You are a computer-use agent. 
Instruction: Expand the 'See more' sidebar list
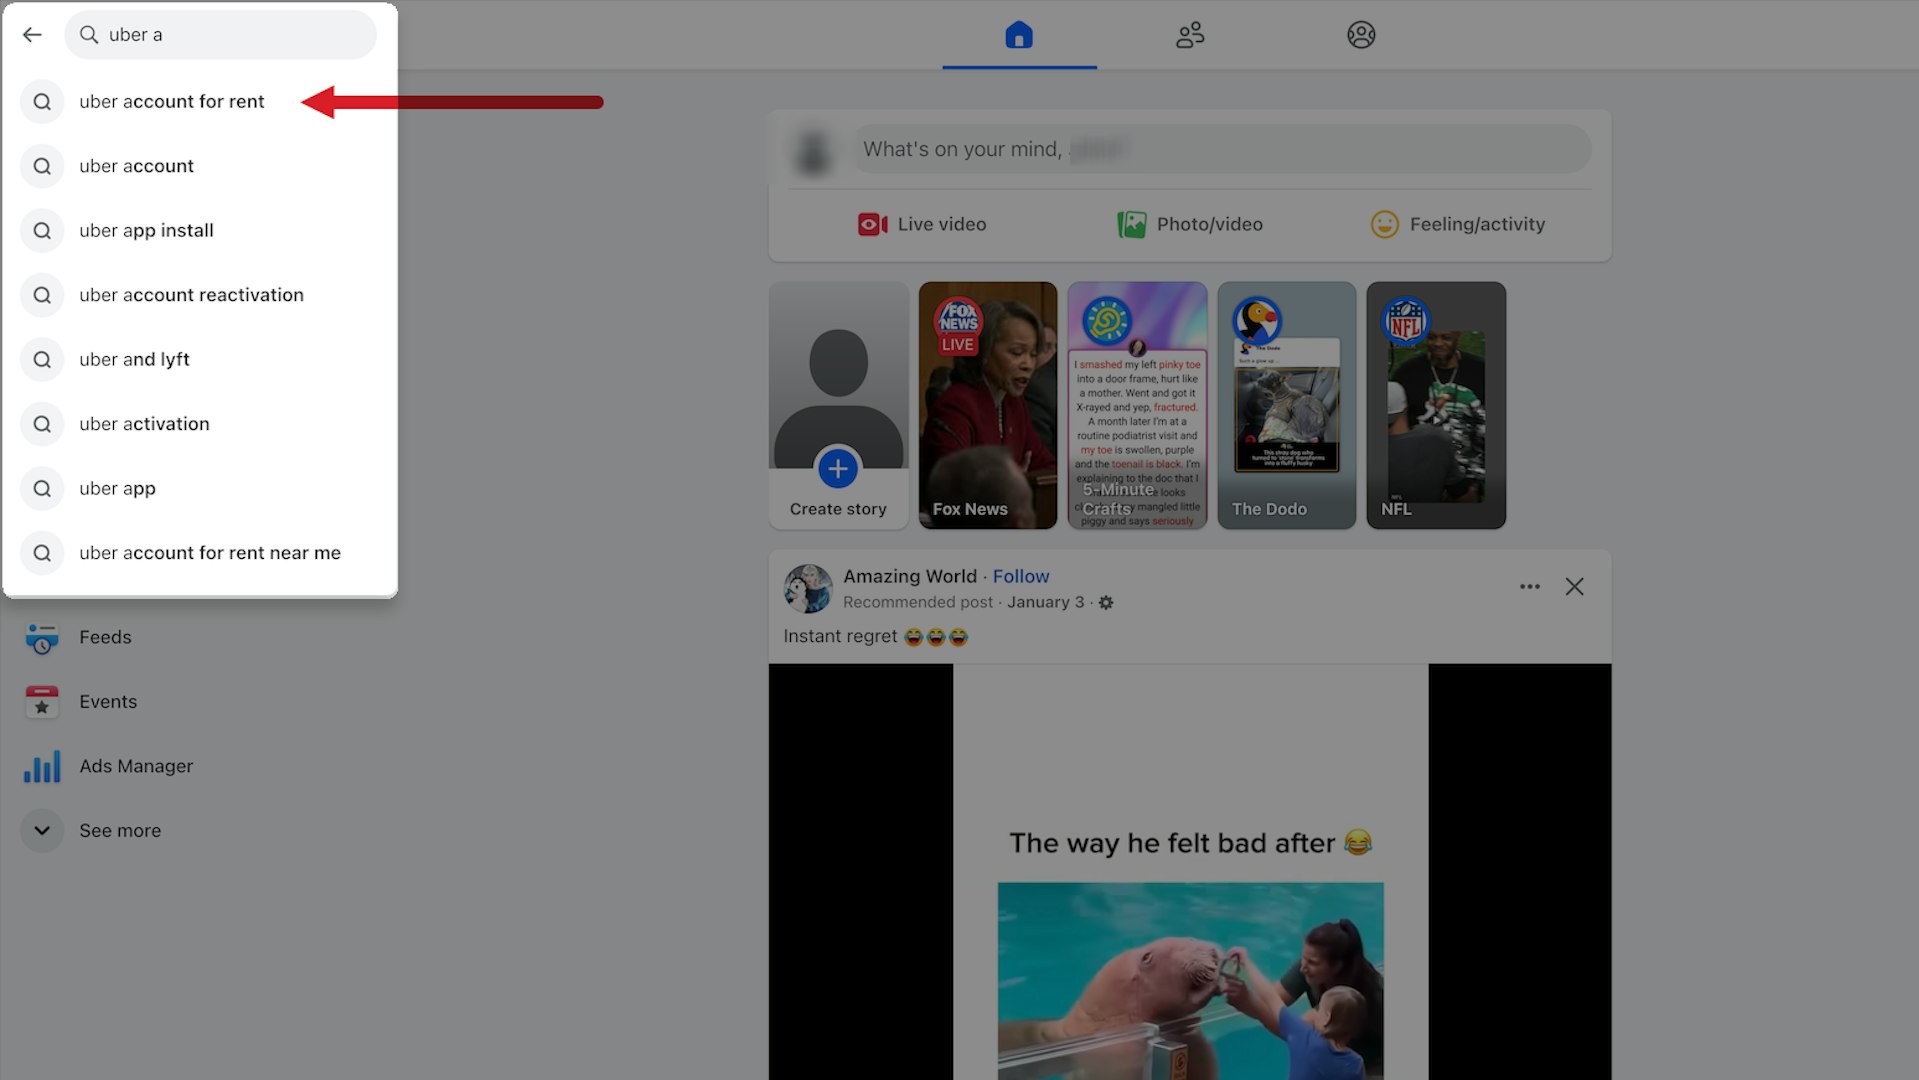(200, 831)
